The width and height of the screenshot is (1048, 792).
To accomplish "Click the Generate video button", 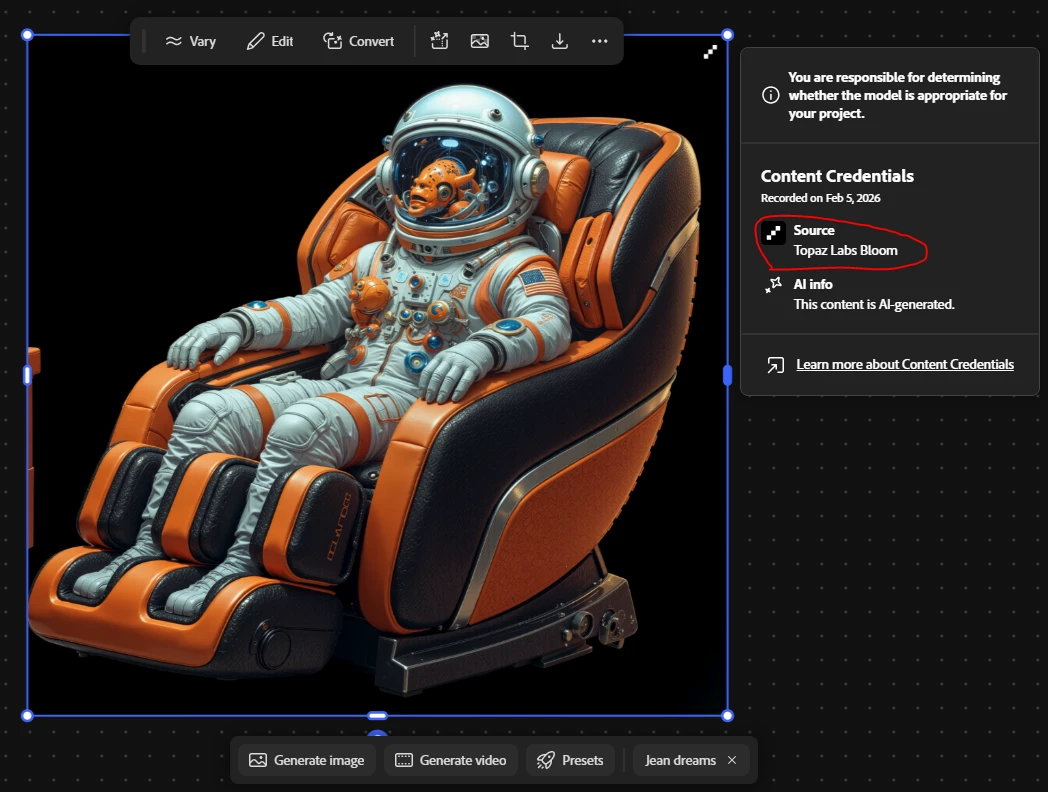I will (451, 760).
